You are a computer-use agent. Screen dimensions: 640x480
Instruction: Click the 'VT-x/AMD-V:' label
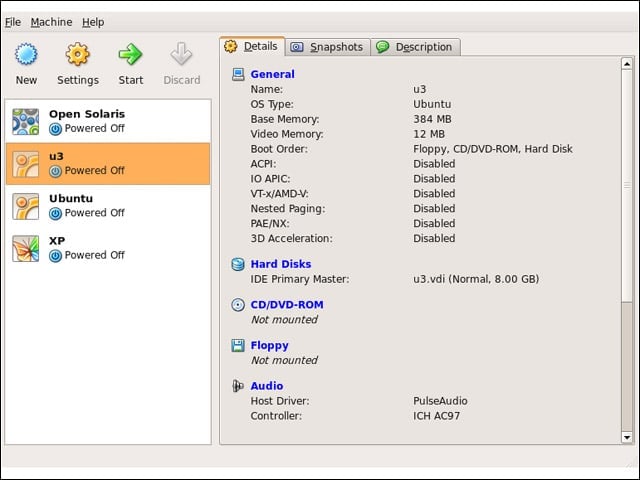[x=280, y=193]
